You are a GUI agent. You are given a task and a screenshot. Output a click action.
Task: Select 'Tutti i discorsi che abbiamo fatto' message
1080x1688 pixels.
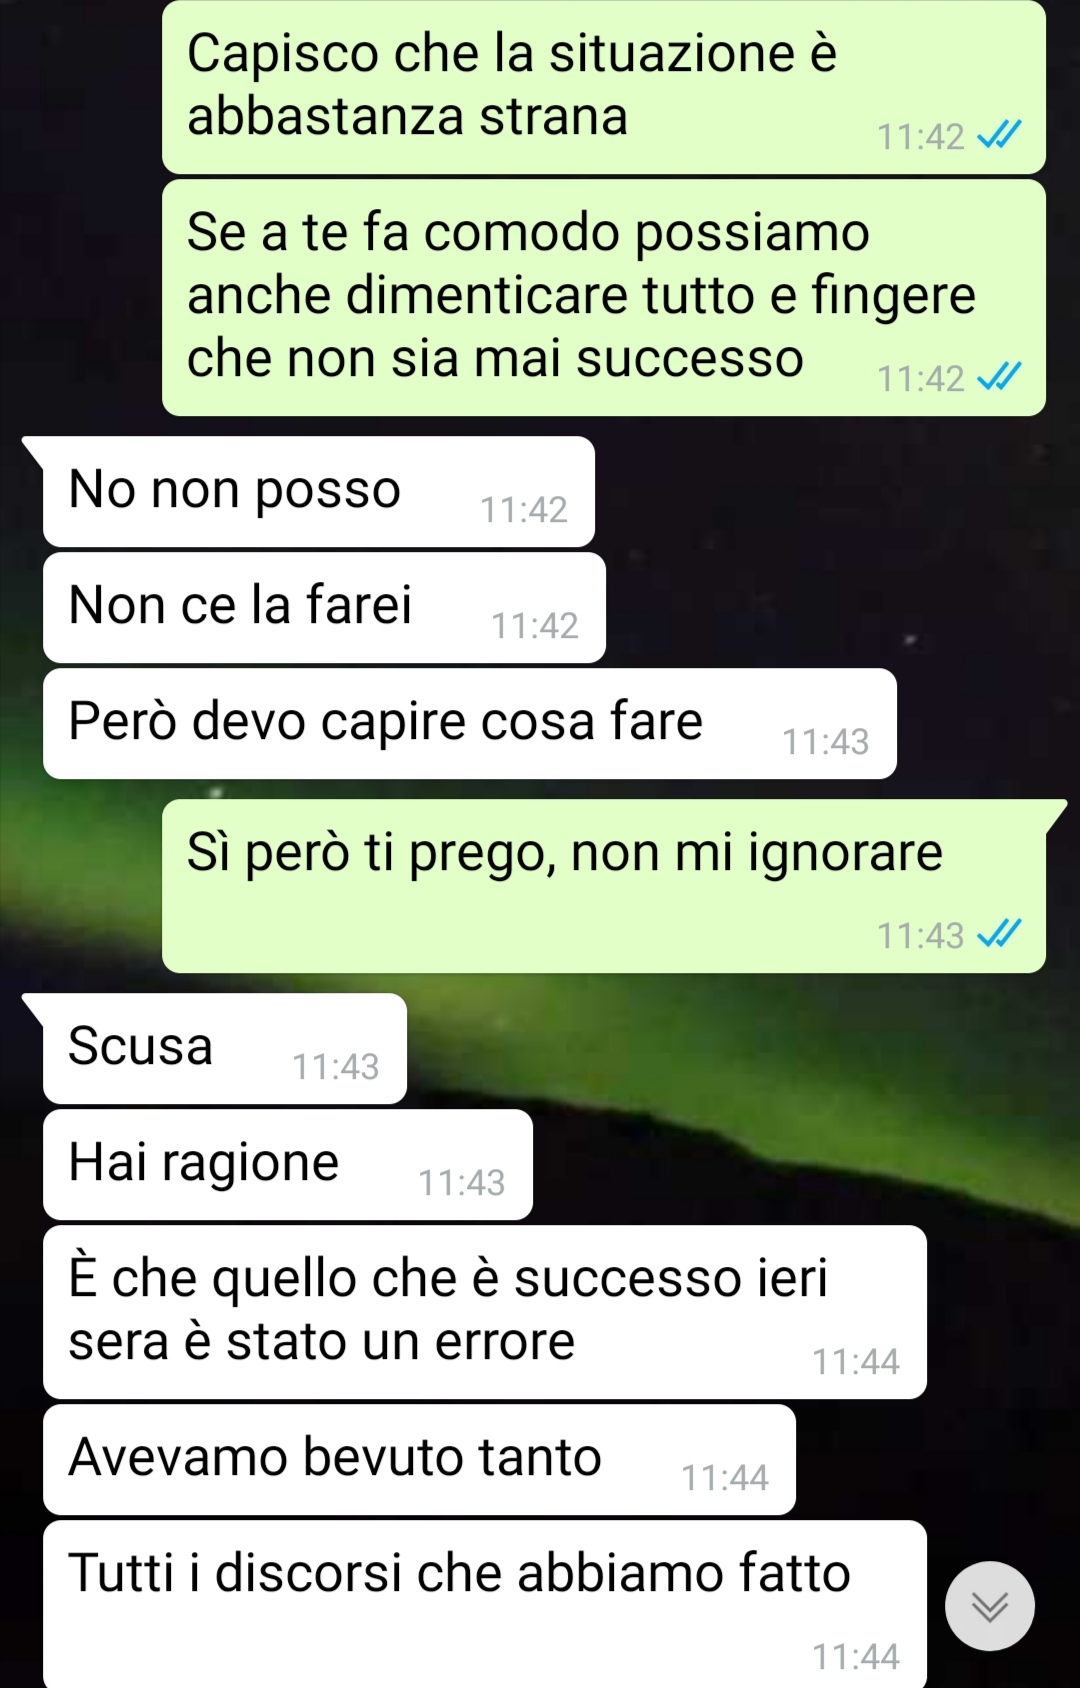pos(485,1604)
